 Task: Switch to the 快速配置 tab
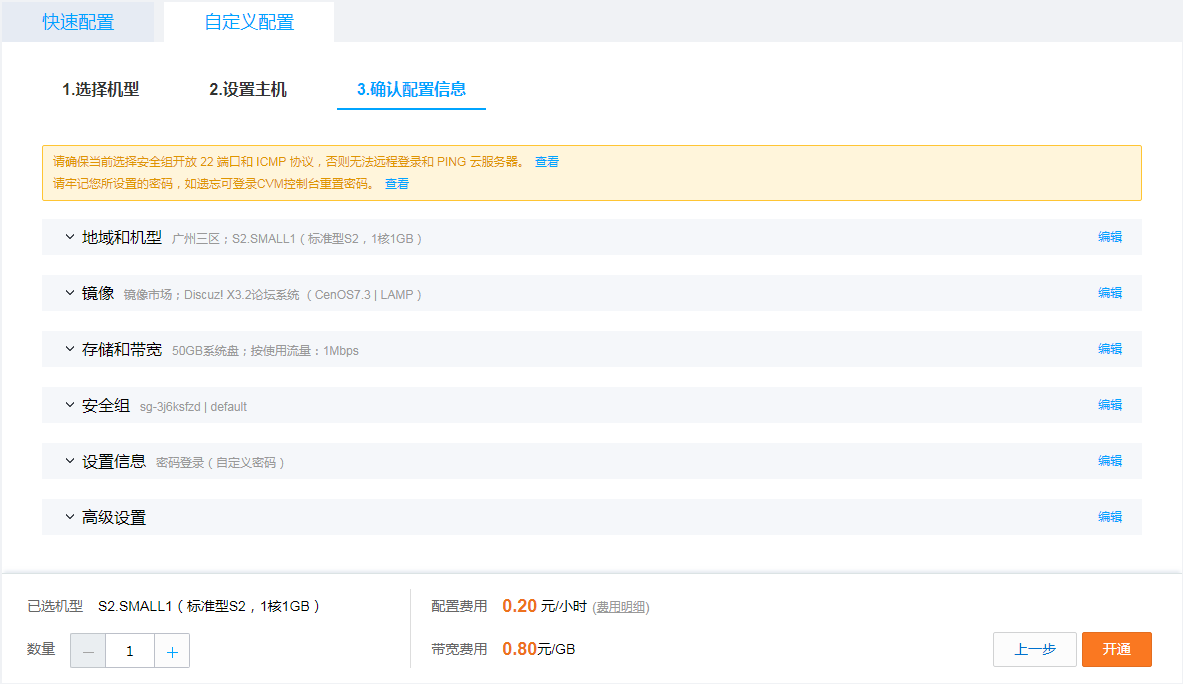[x=78, y=22]
